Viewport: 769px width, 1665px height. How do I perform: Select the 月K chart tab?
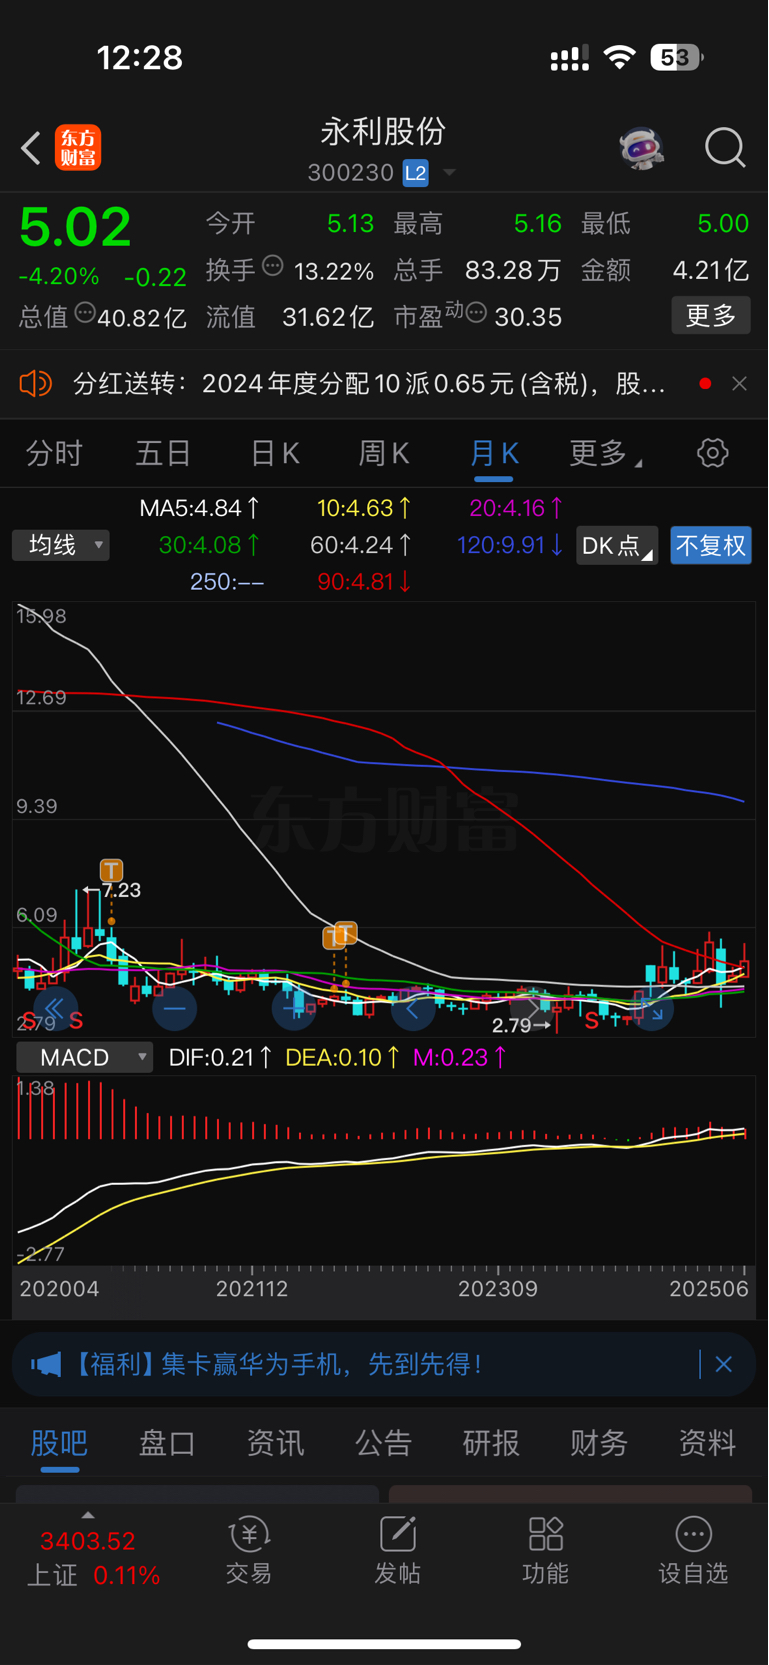(x=494, y=453)
